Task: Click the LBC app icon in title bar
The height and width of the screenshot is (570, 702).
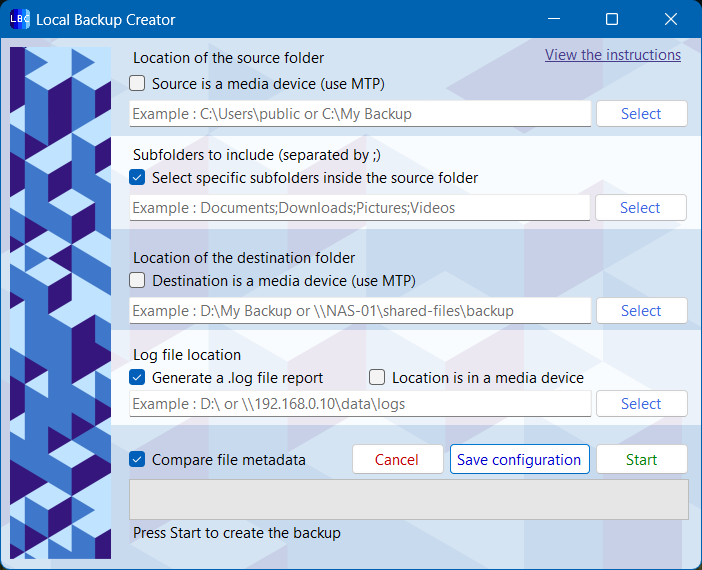Action: coord(19,19)
